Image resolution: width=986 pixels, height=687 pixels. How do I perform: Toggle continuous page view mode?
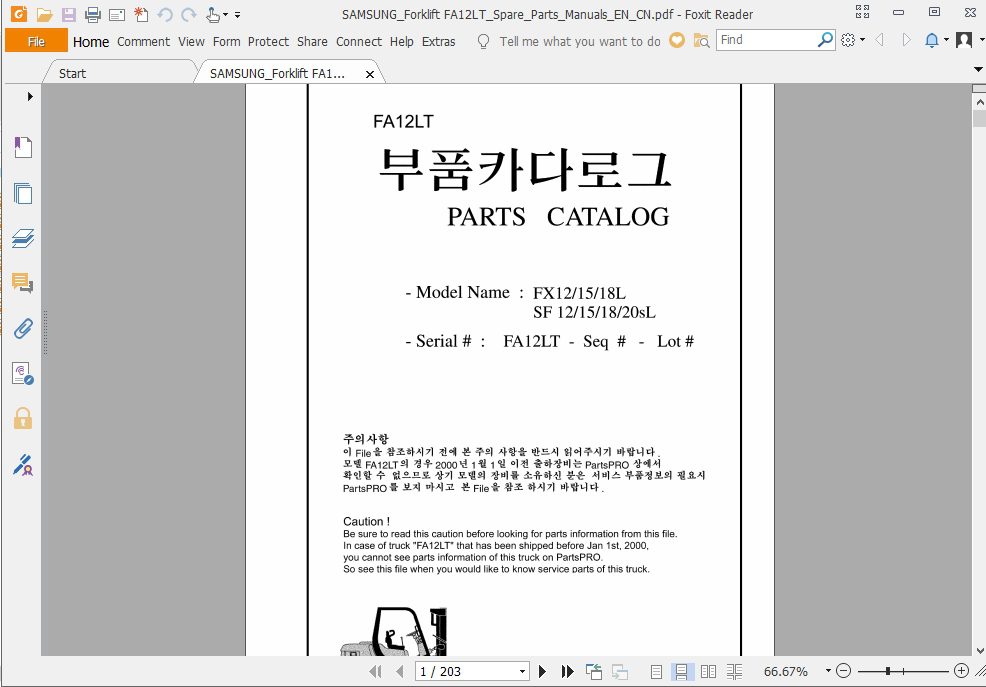[x=682, y=671]
